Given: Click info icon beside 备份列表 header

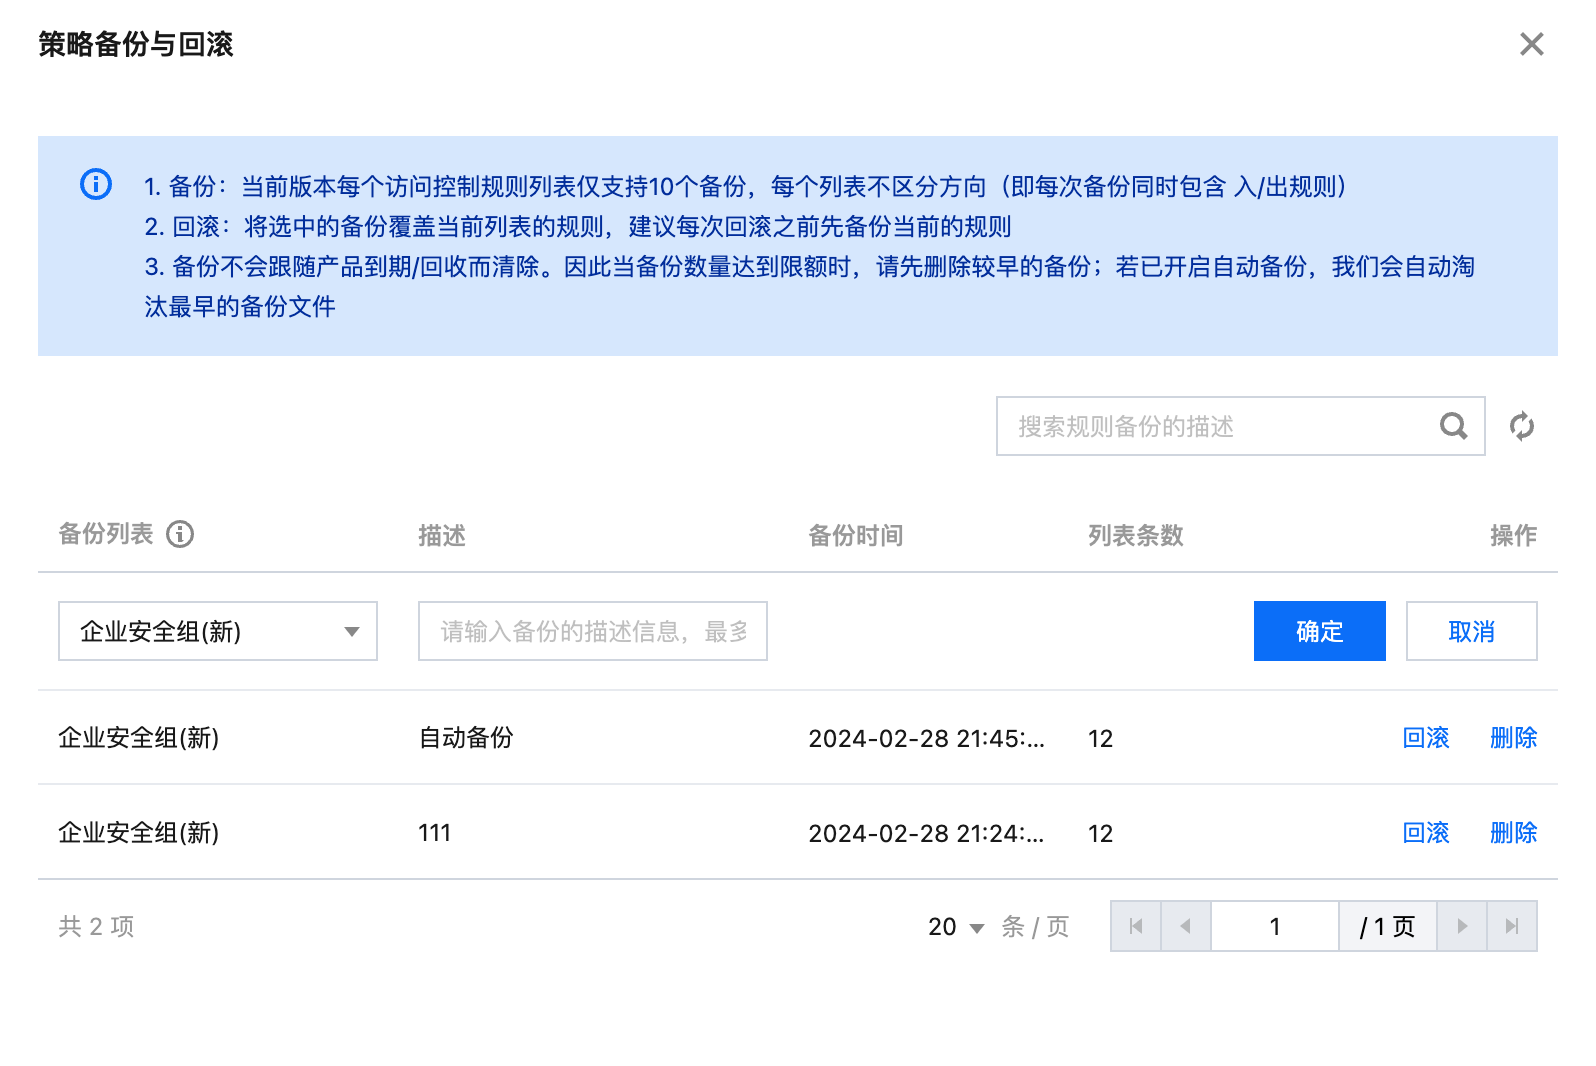Looking at the screenshot, I should (x=180, y=534).
